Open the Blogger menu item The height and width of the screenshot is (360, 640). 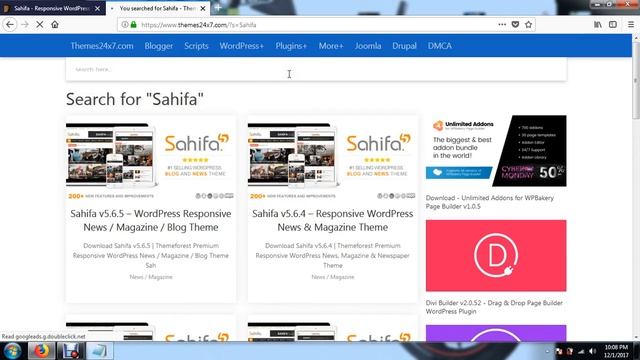158,46
